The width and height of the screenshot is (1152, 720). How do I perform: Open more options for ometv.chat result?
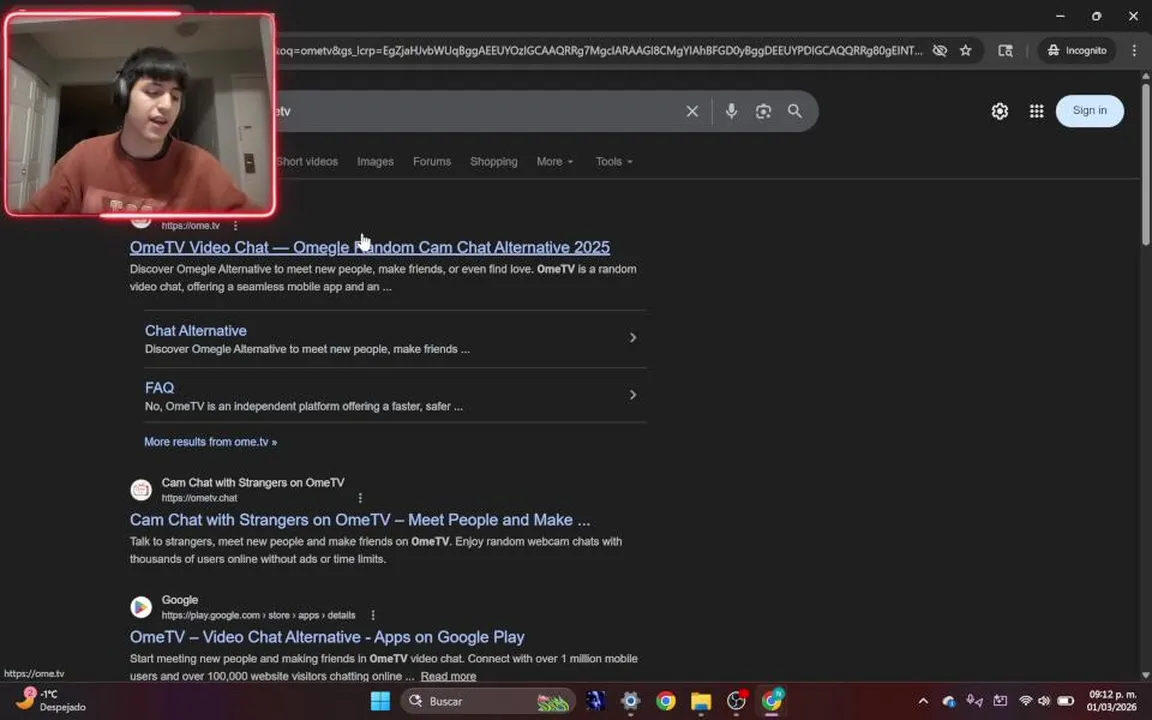point(360,497)
